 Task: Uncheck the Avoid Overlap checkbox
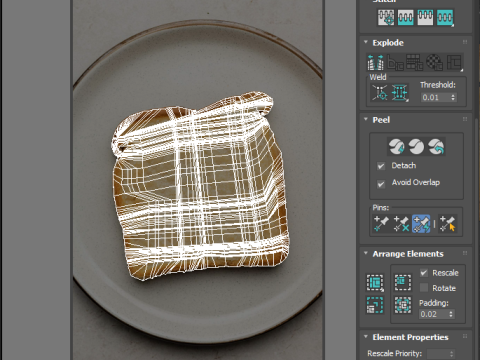click(x=381, y=184)
